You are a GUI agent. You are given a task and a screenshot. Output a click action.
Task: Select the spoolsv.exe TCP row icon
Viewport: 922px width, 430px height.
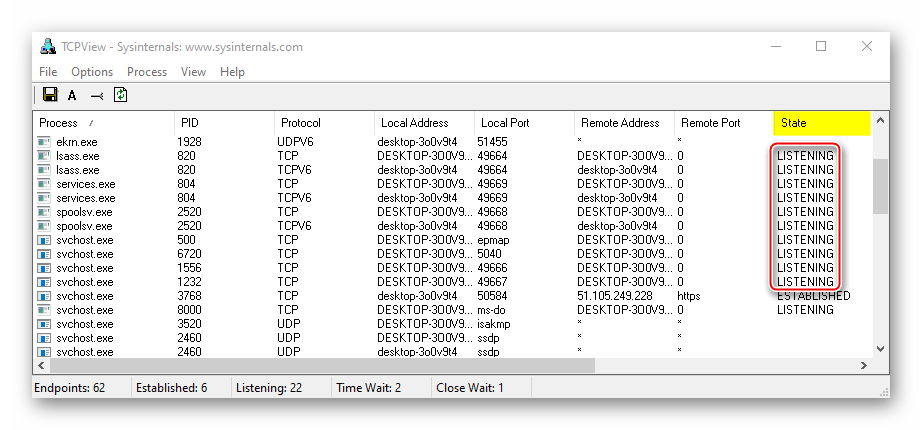coord(44,212)
